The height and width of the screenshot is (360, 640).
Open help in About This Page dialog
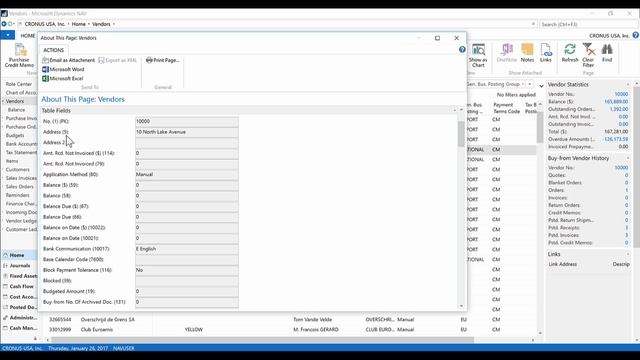pos(462,49)
